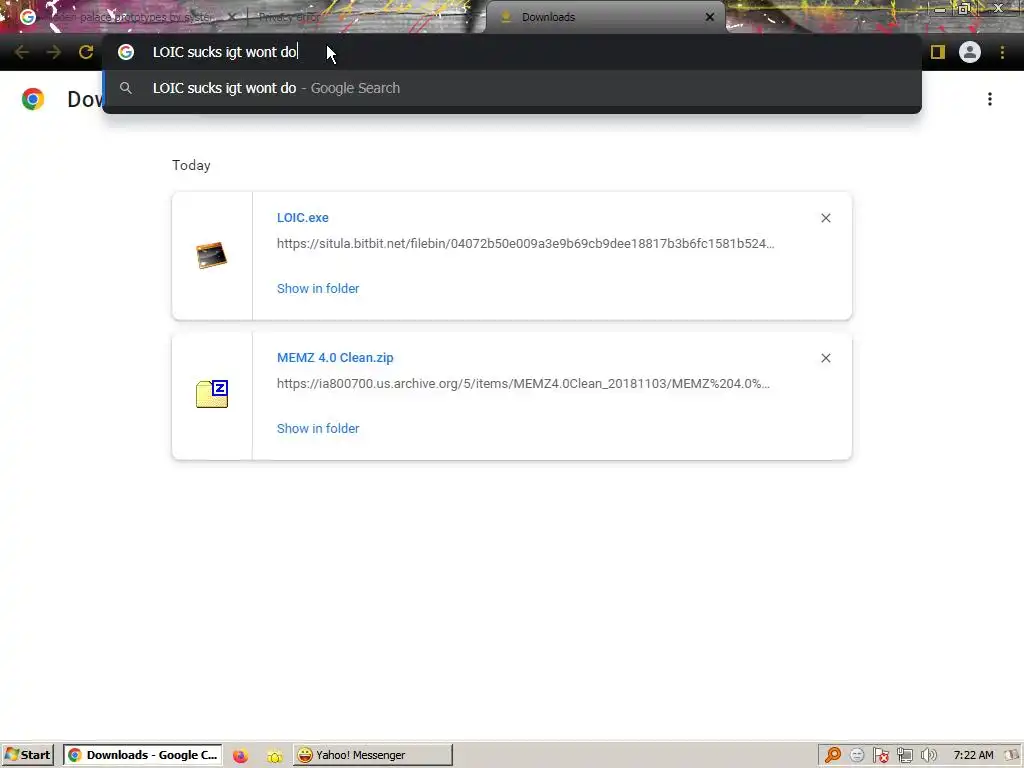The height and width of the screenshot is (768, 1024).
Task: Show MEMZ 4.0 Clean.zip in folder
Action: (318, 428)
